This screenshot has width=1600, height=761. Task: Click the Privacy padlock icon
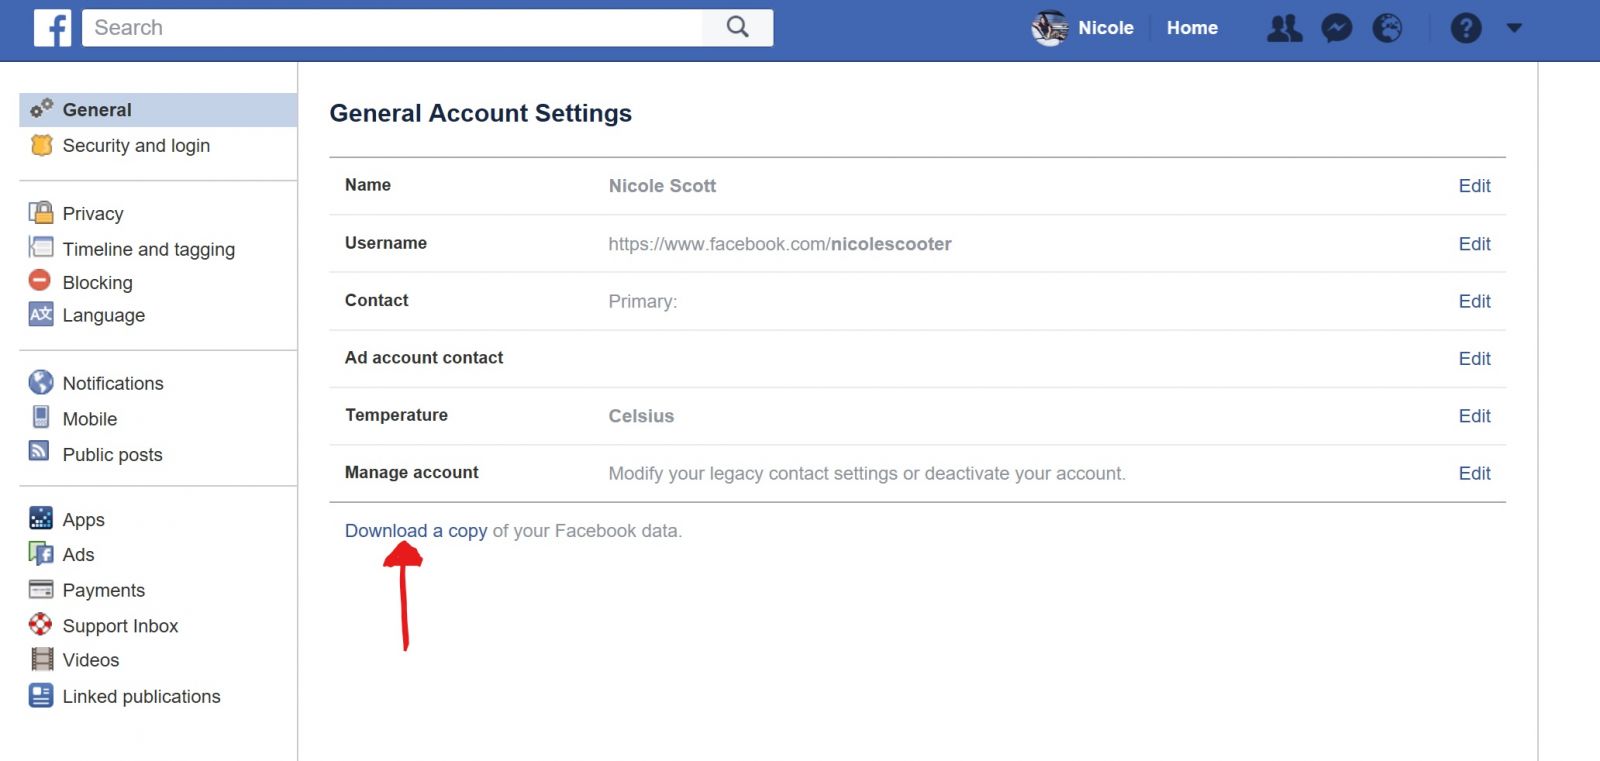[x=41, y=212]
